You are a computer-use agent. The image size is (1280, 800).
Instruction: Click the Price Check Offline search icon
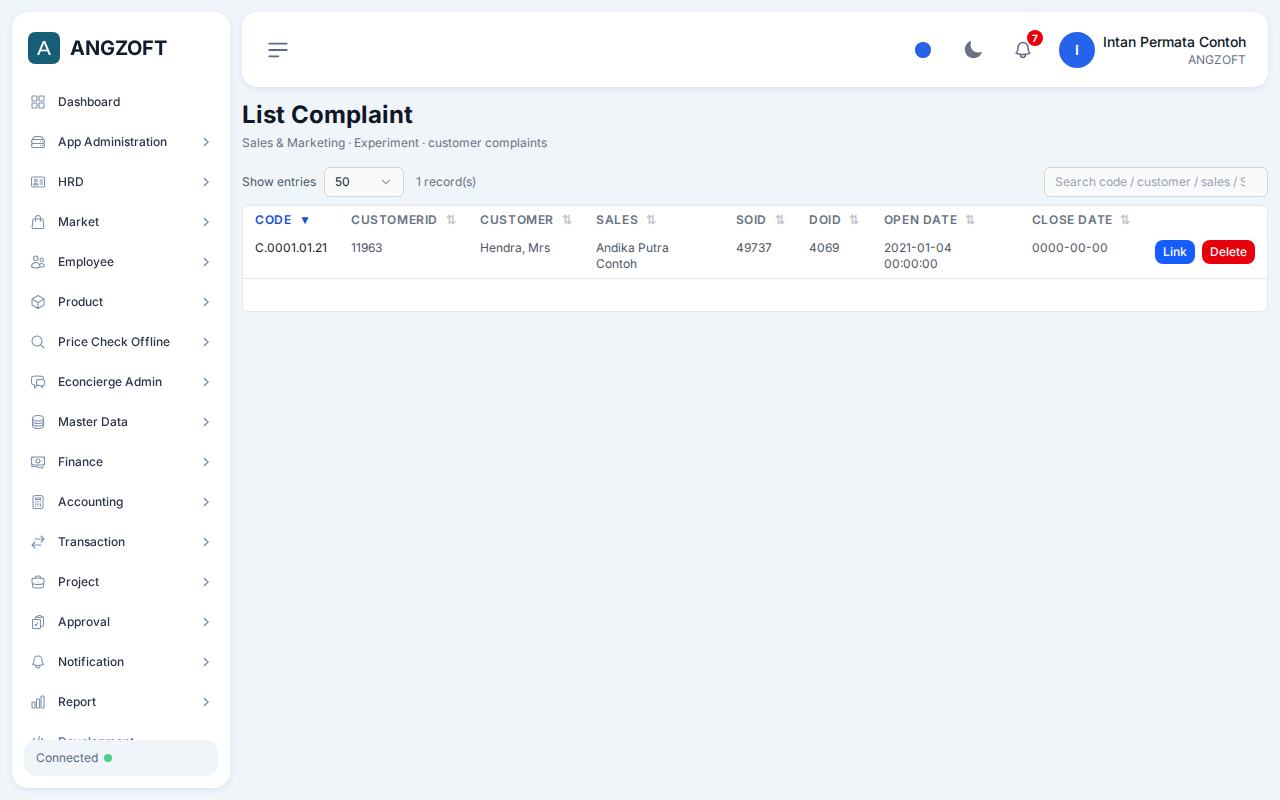pyautogui.click(x=38, y=342)
